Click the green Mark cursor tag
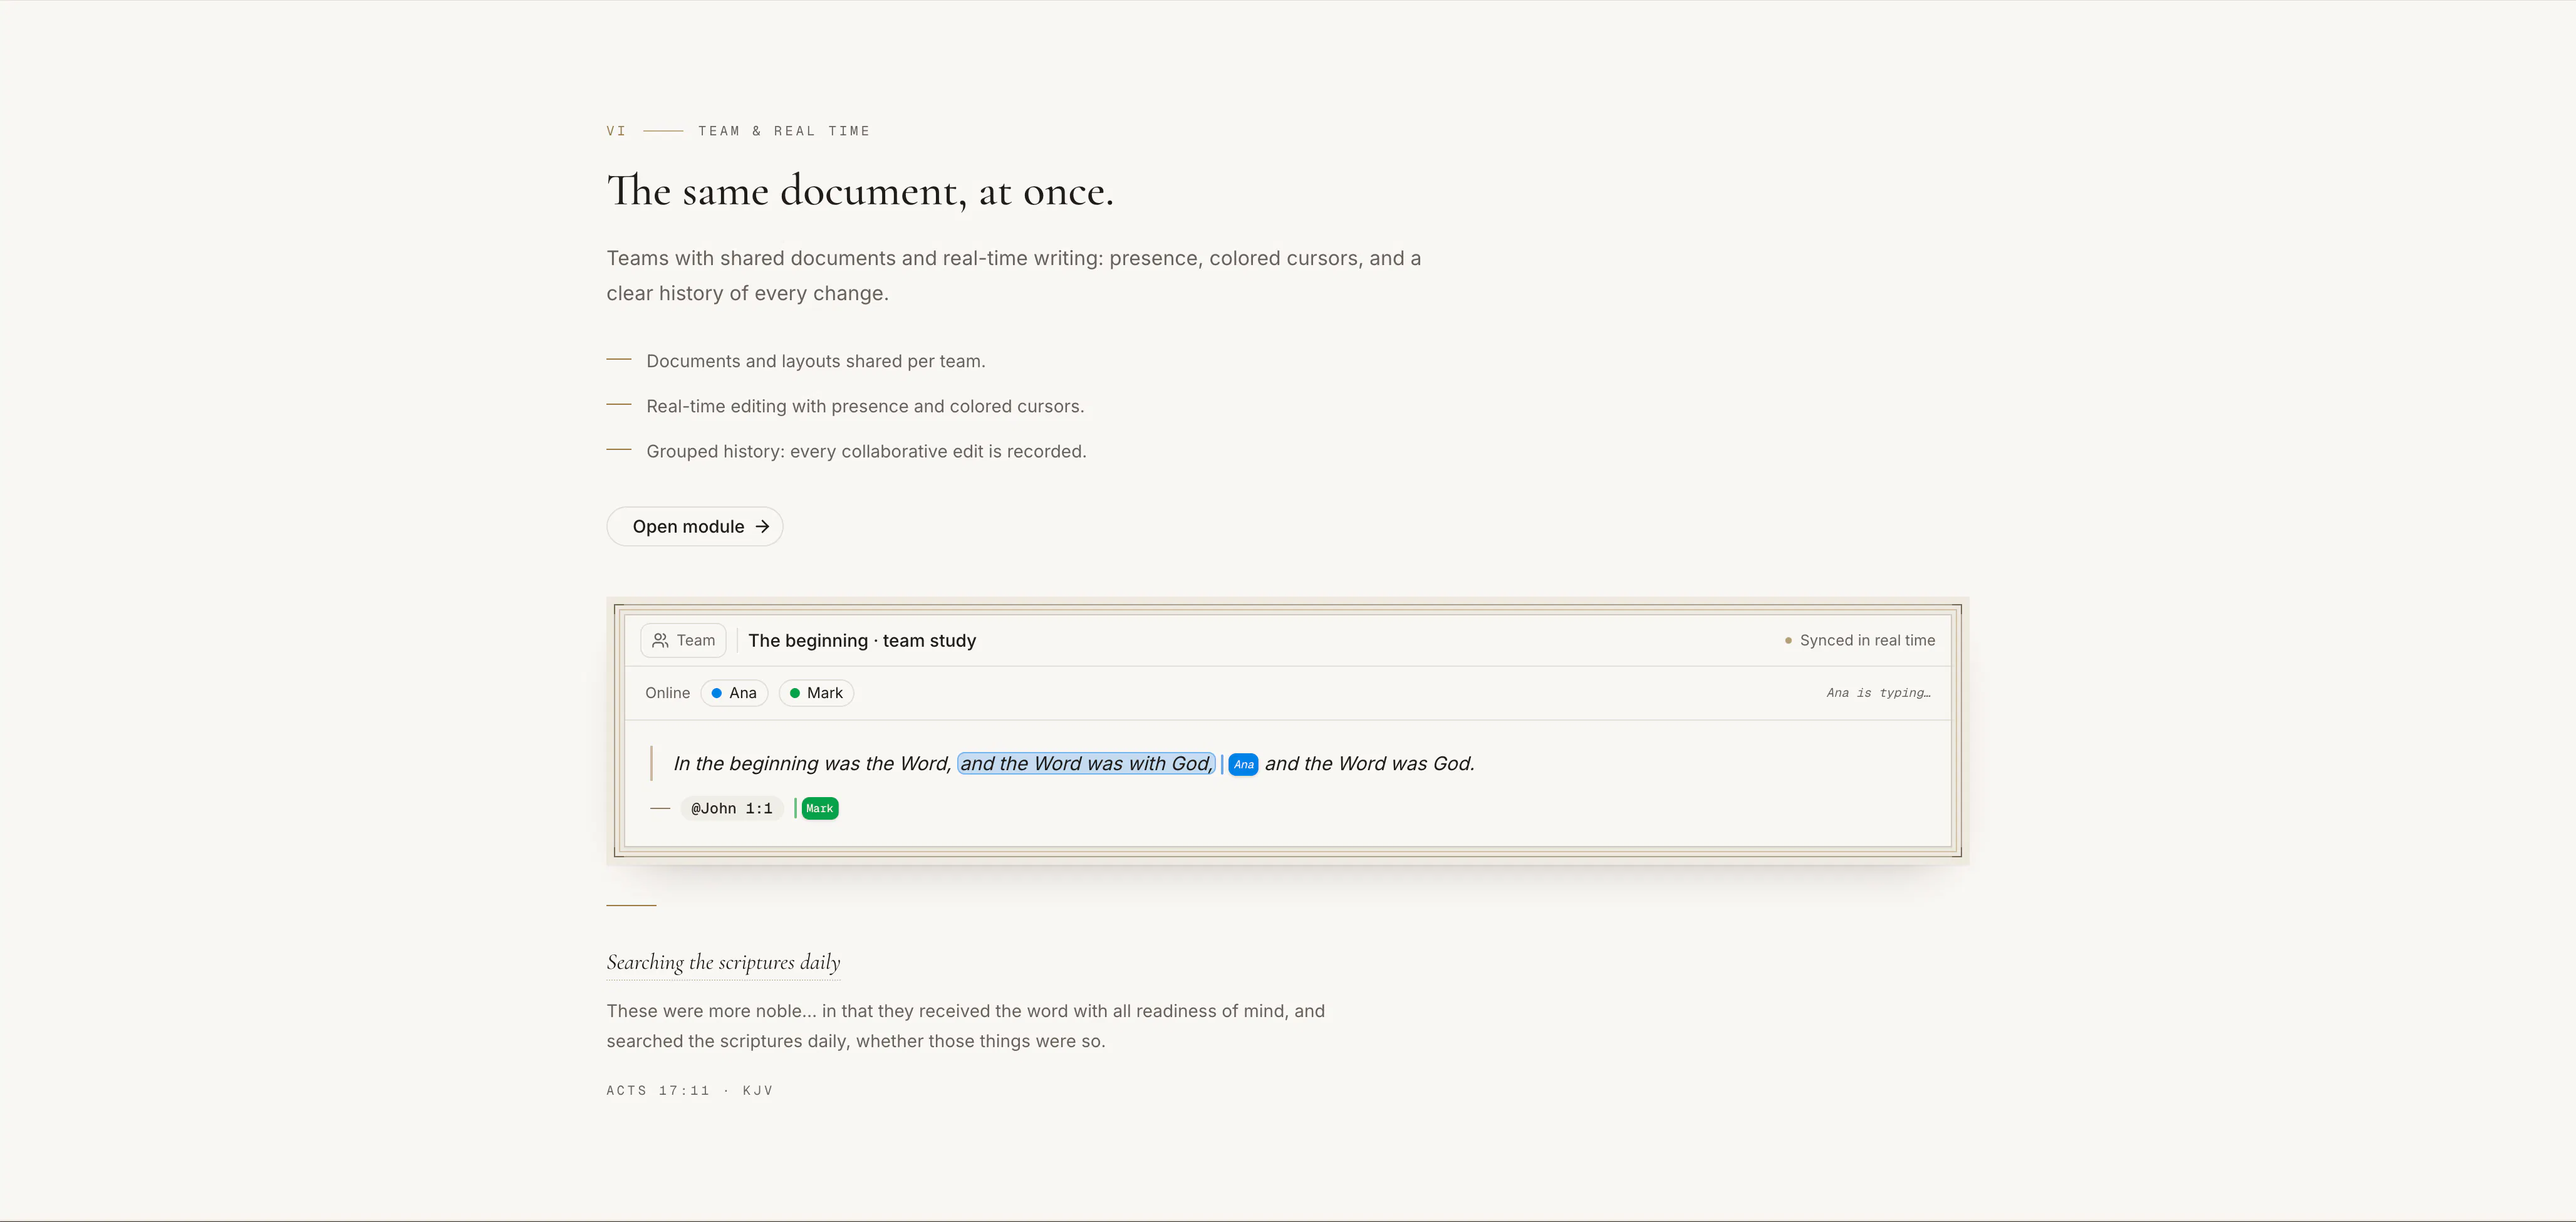Viewport: 2576px width, 1222px height. pyautogui.click(x=820, y=808)
